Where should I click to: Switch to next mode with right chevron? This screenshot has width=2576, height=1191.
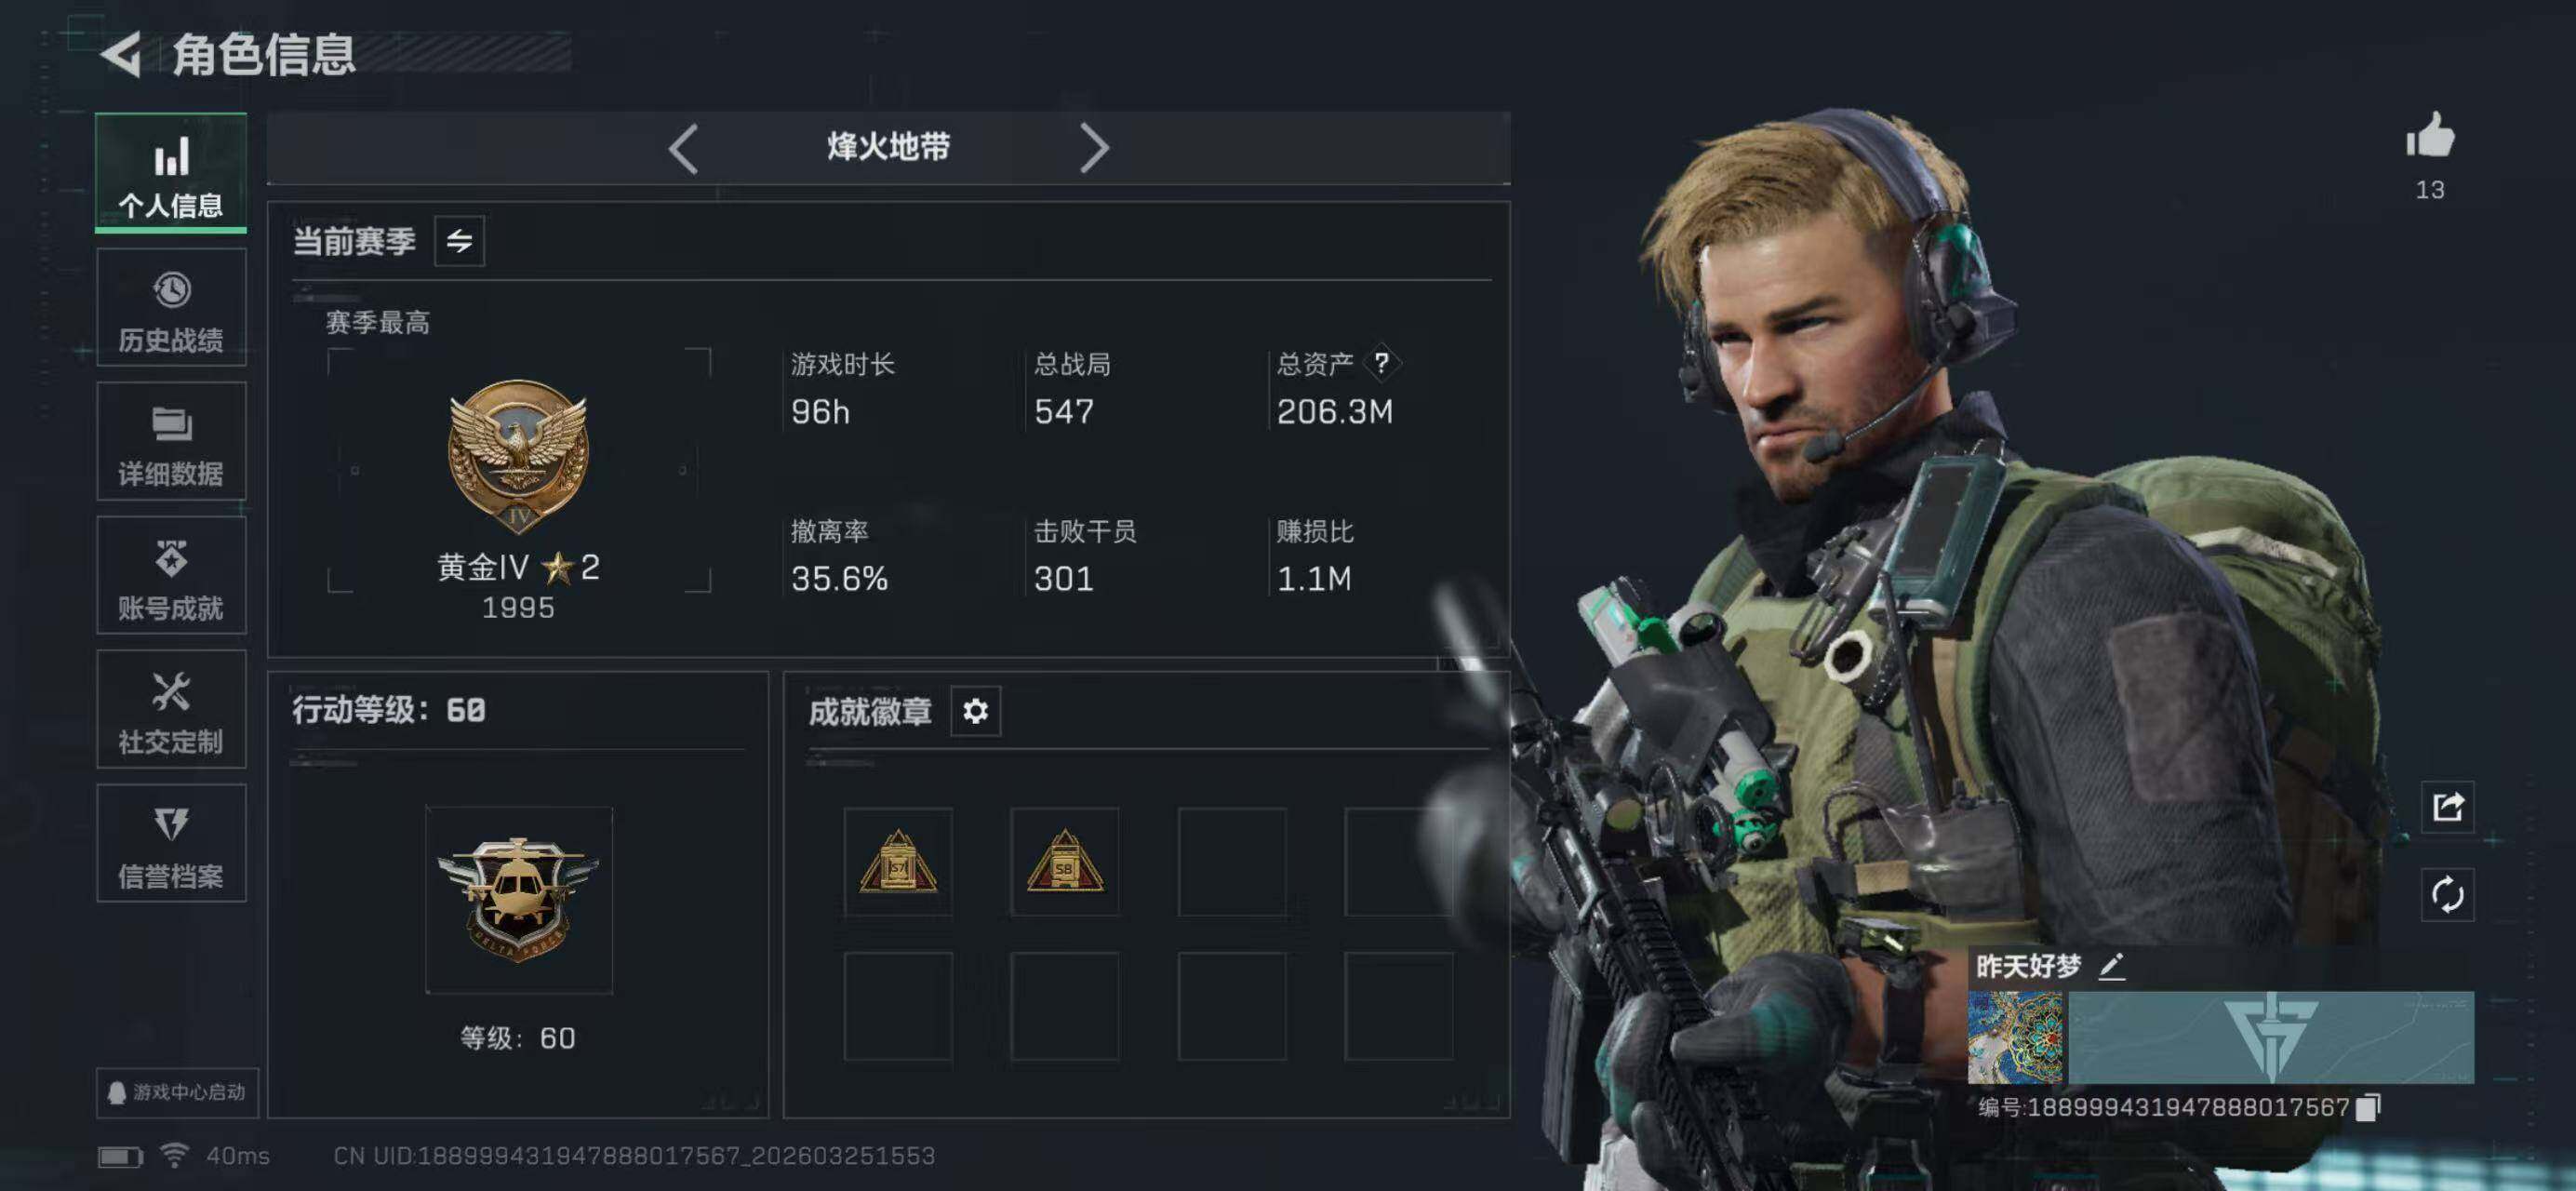click(x=1094, y=149)
